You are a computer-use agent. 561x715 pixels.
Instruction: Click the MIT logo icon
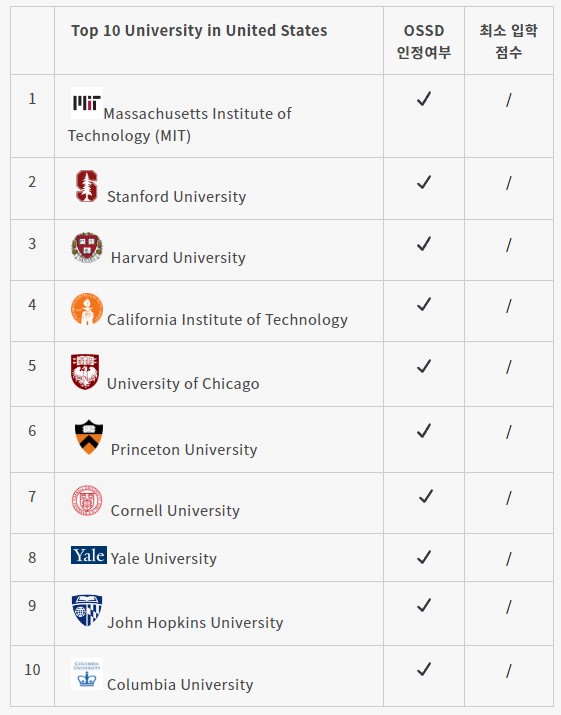tap(87, 103)
